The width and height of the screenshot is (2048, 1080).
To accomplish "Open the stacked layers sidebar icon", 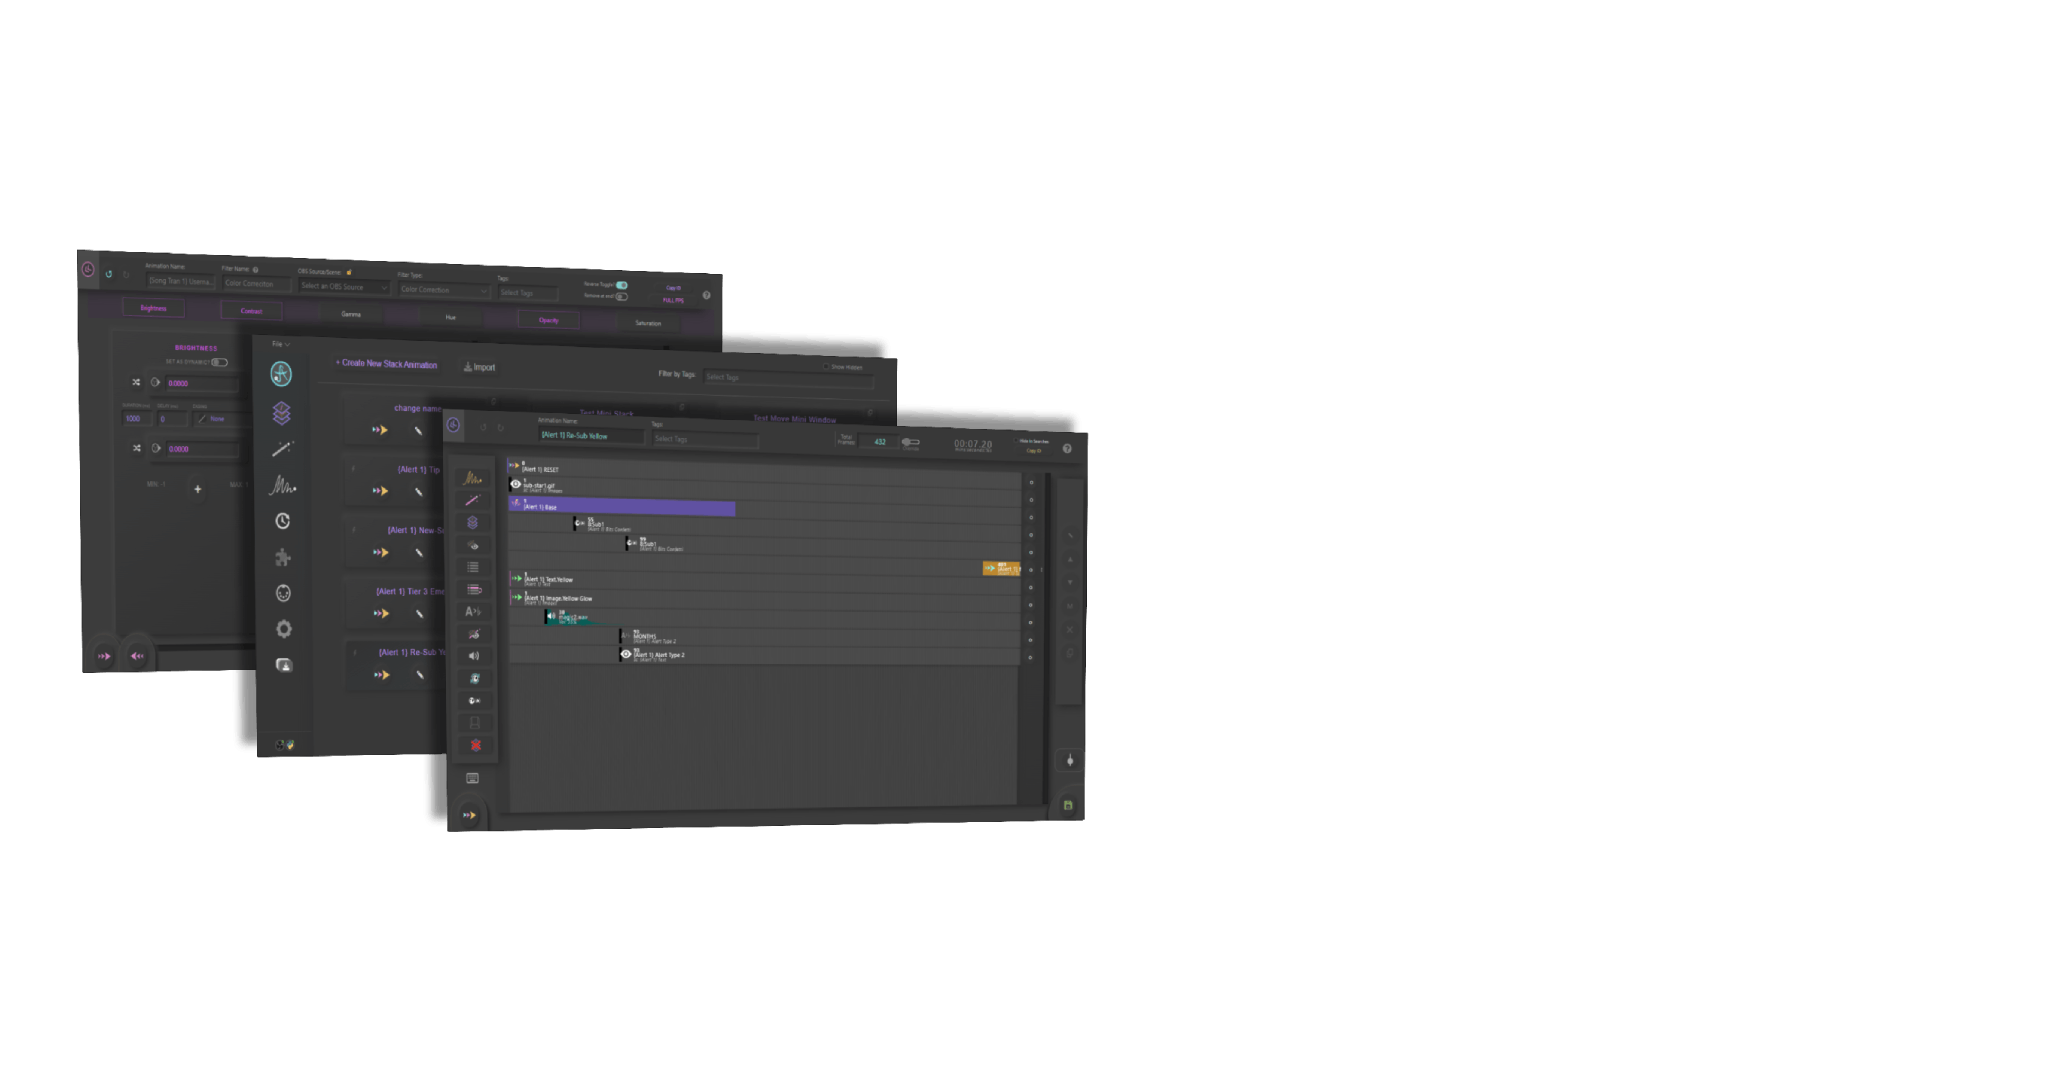I will click(x=281, y=413).
